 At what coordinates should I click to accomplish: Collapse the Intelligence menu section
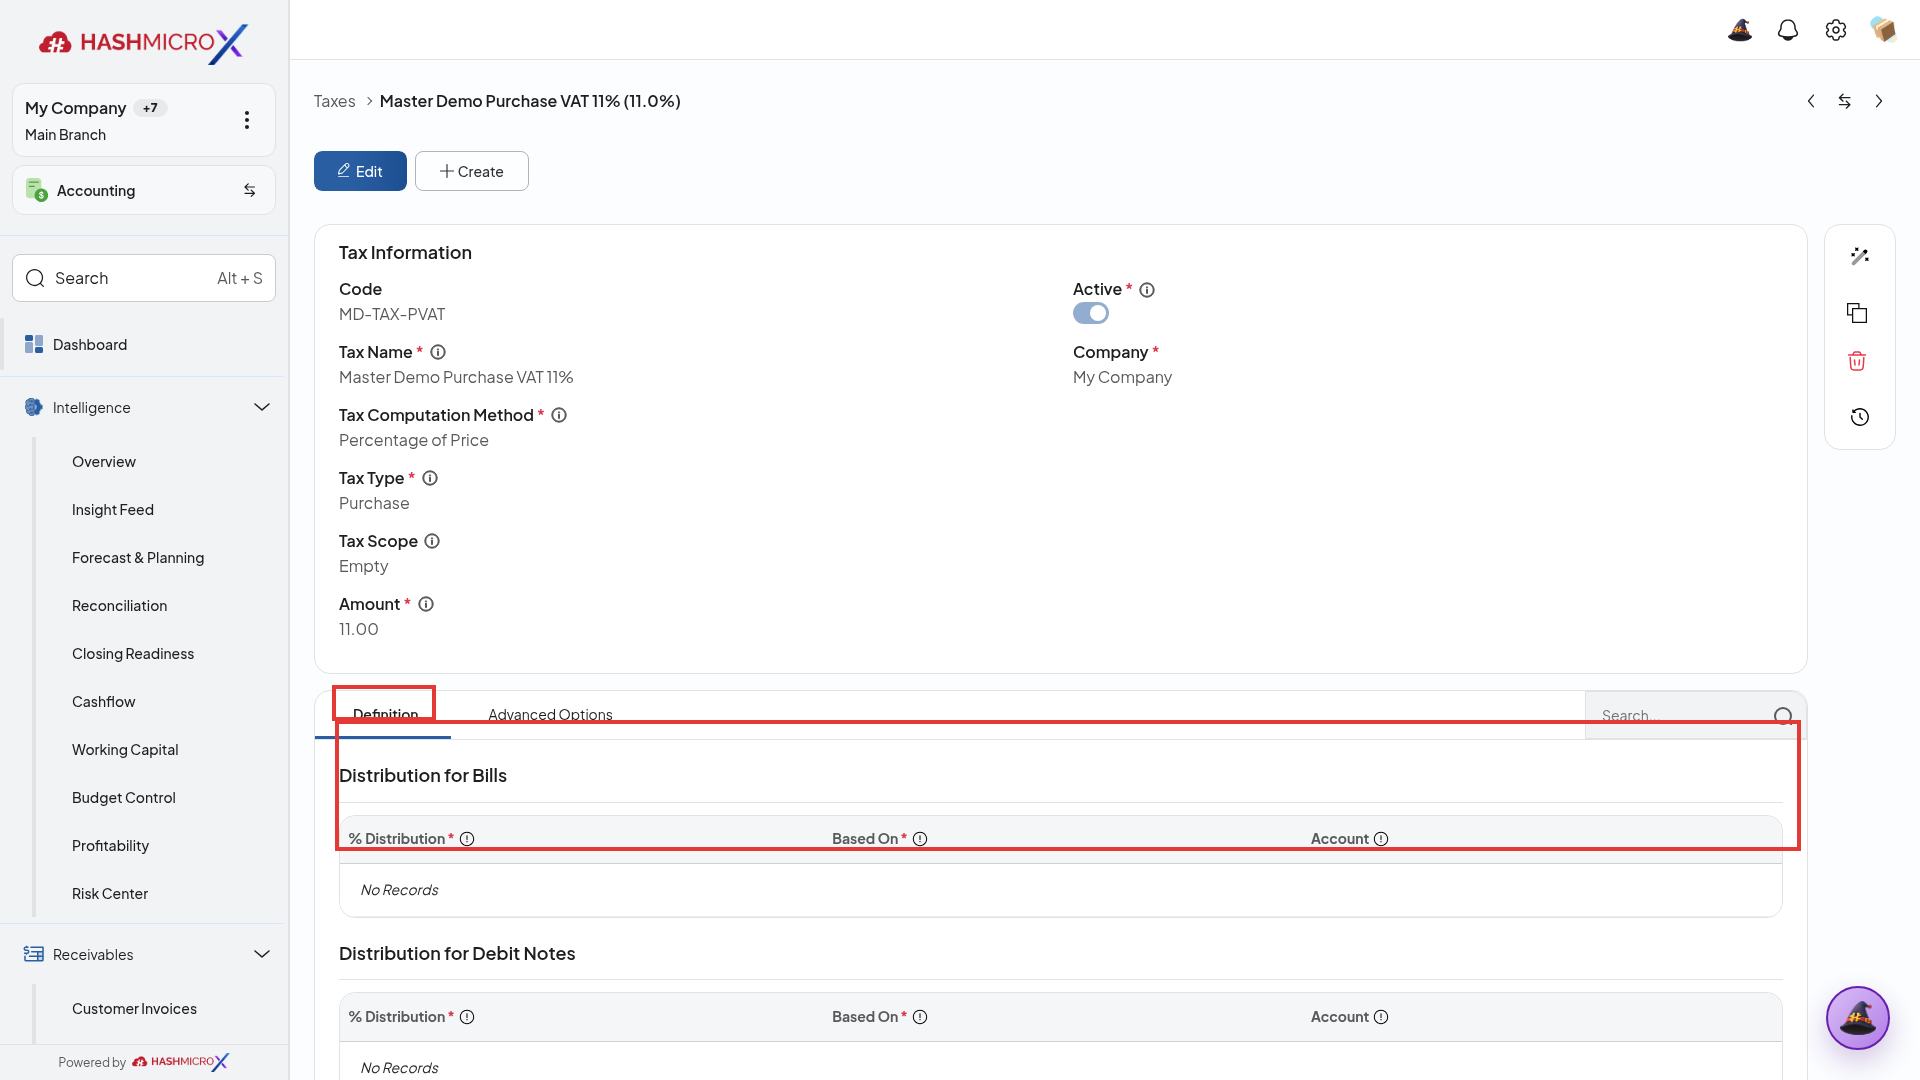pos(262,407)
